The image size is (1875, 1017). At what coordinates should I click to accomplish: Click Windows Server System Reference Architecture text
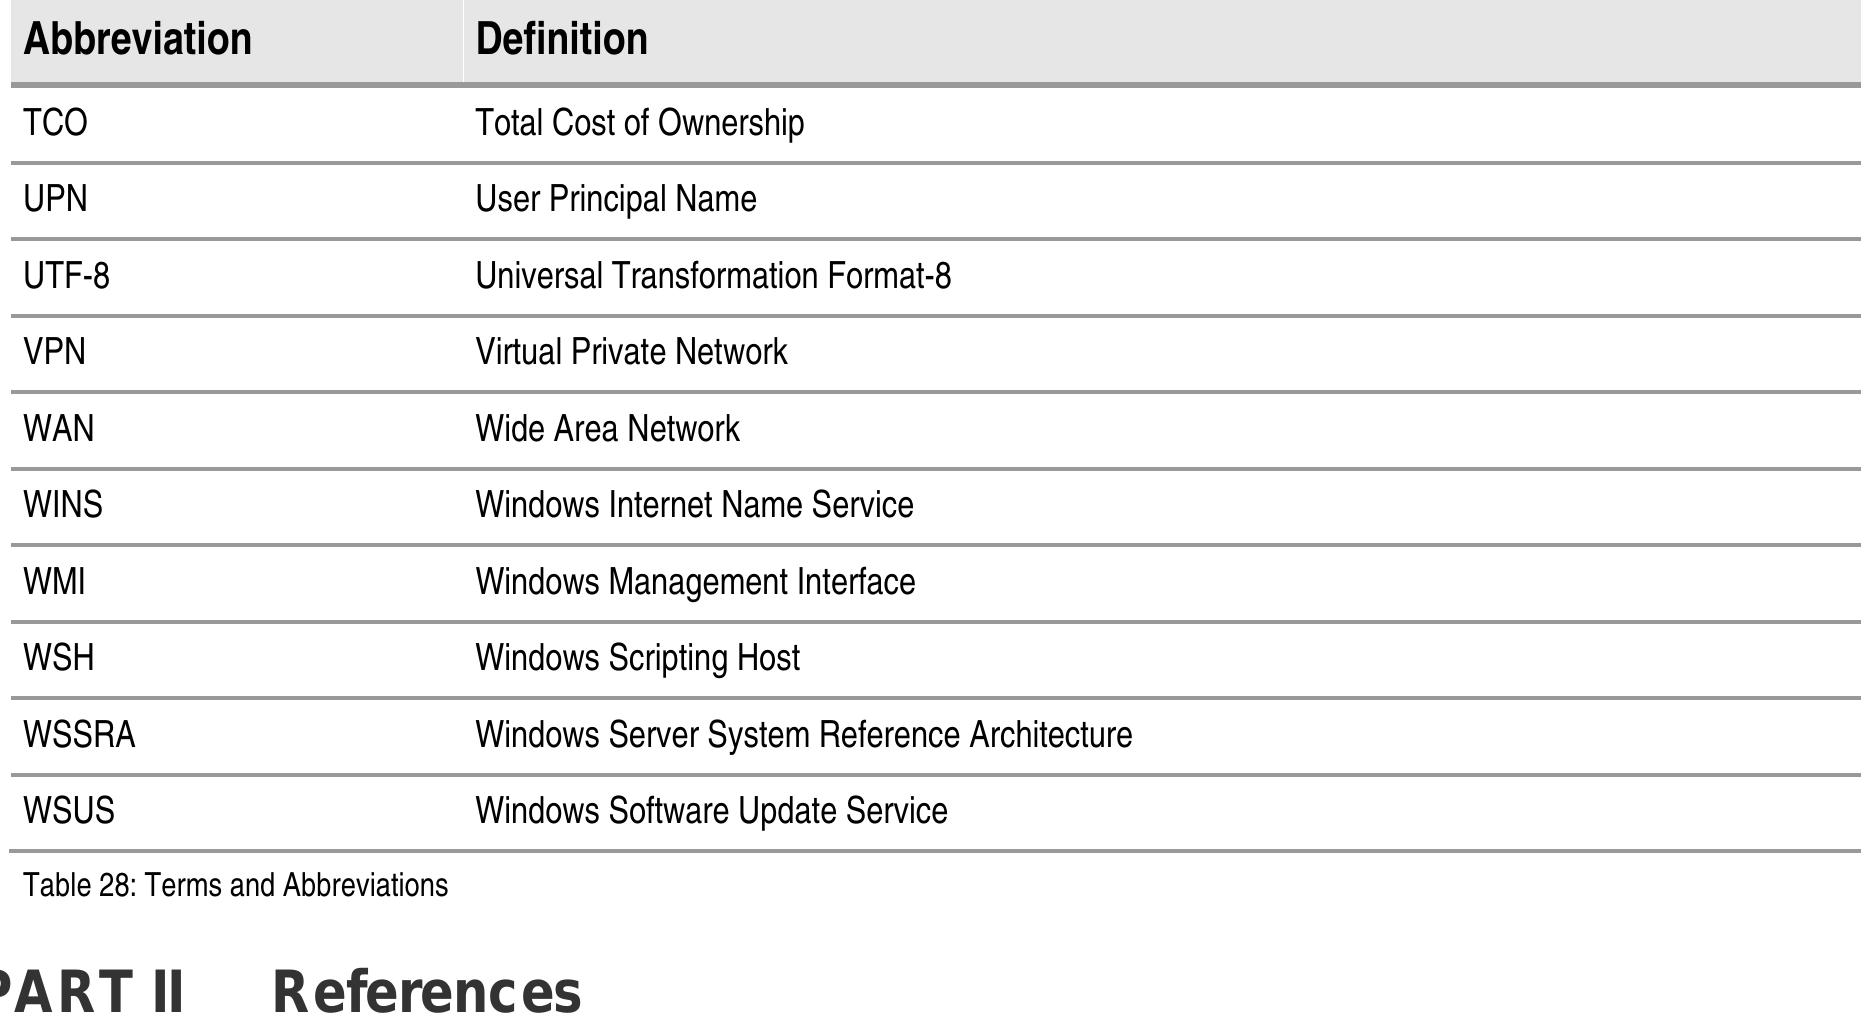pos(803,735)
